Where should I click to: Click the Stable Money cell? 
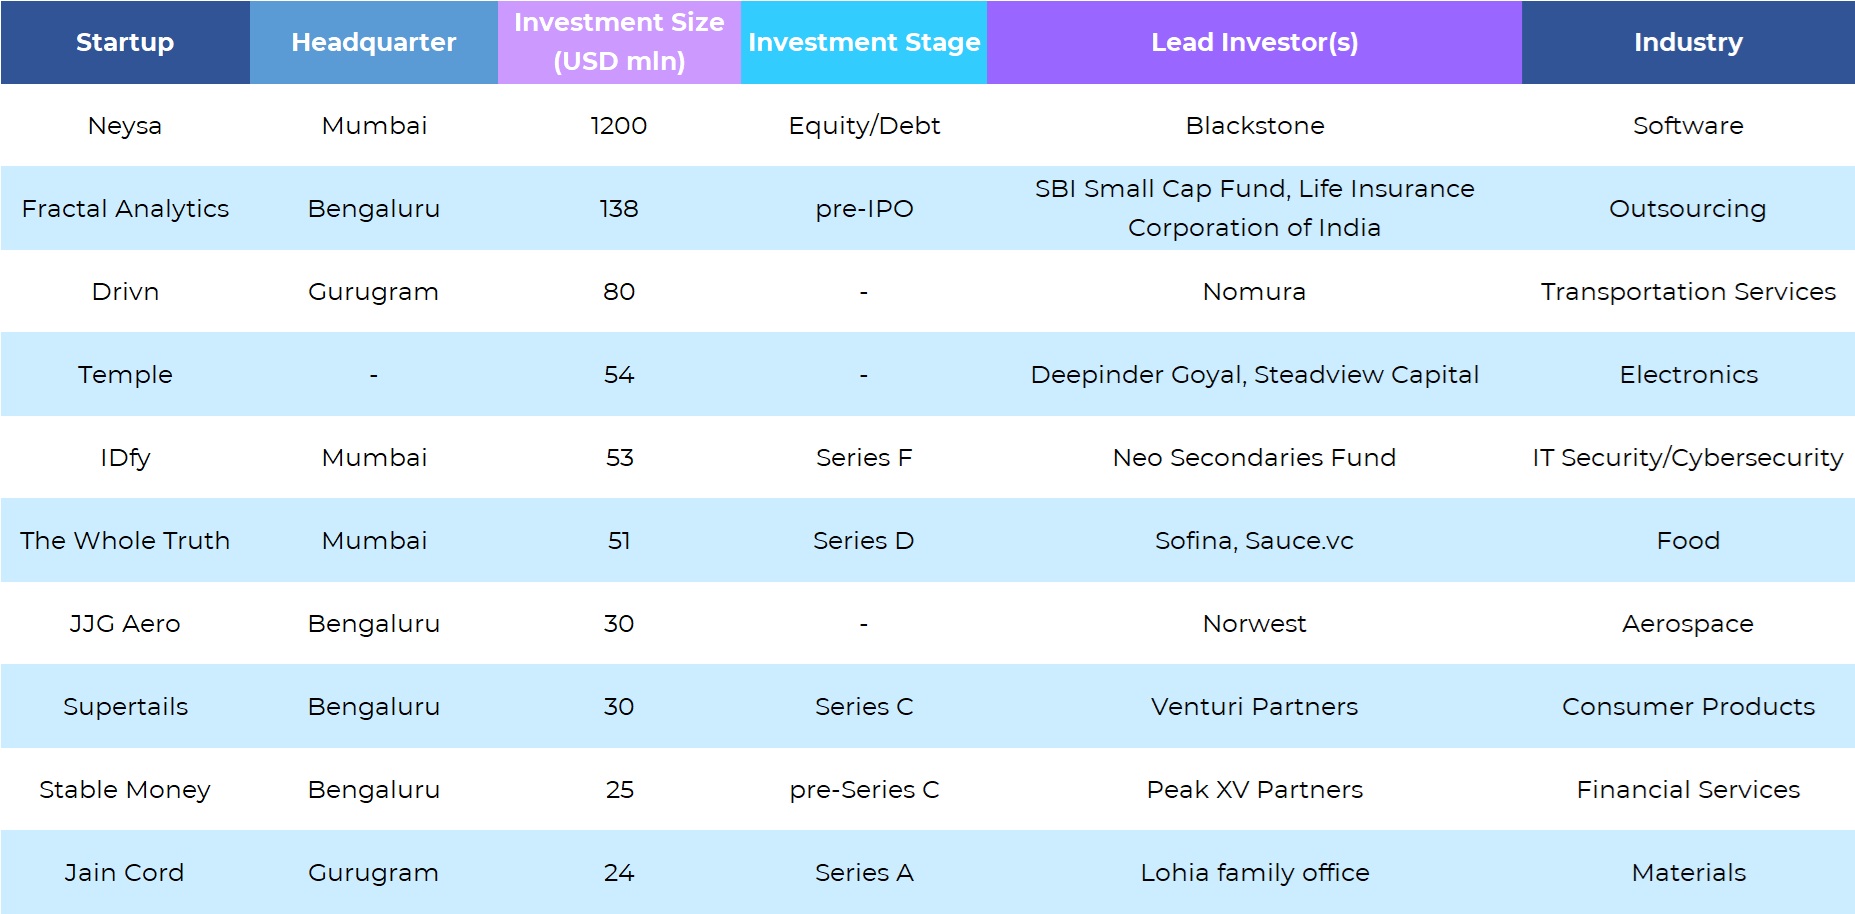pos(125,789)
